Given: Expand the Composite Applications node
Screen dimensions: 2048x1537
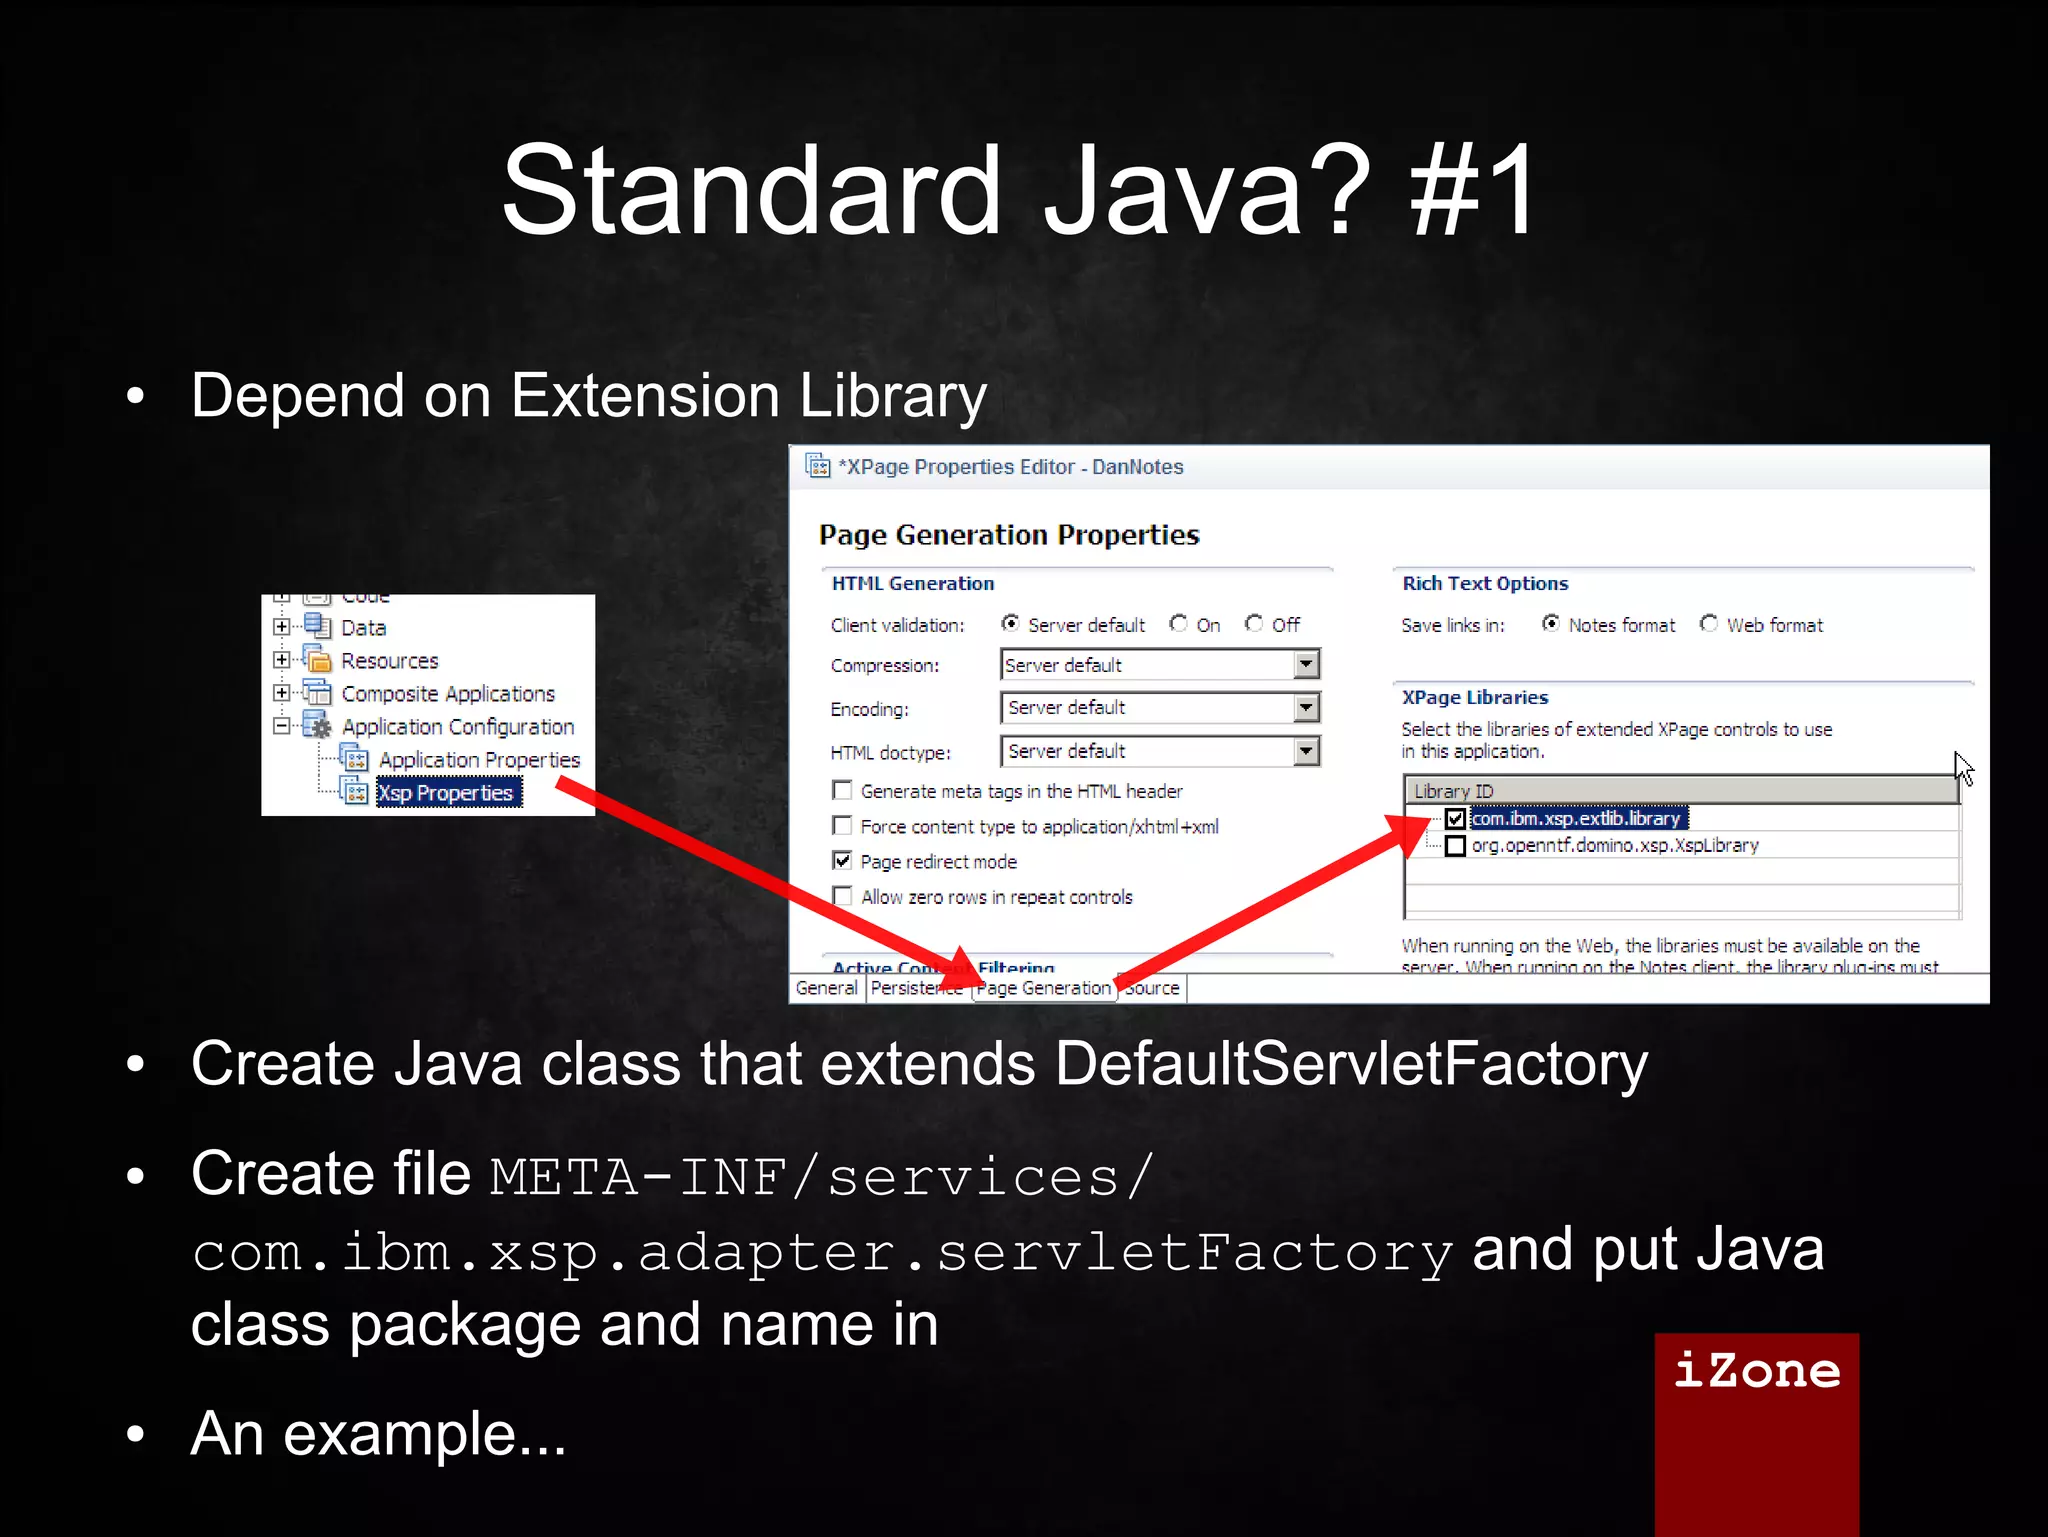Looking at the screenshot, I should point(281,693).
